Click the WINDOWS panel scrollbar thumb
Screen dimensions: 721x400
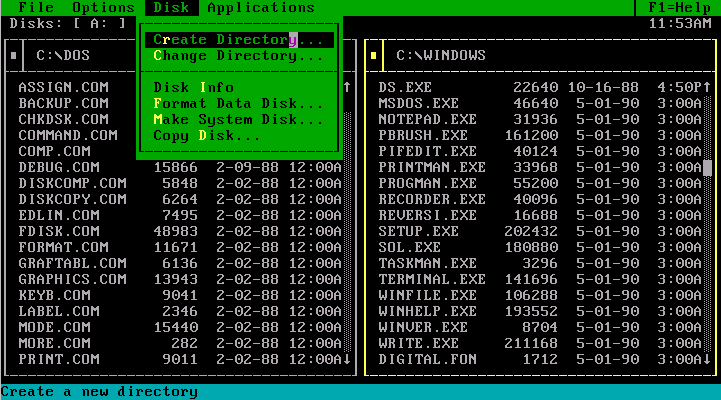click(x=707, y=167)
